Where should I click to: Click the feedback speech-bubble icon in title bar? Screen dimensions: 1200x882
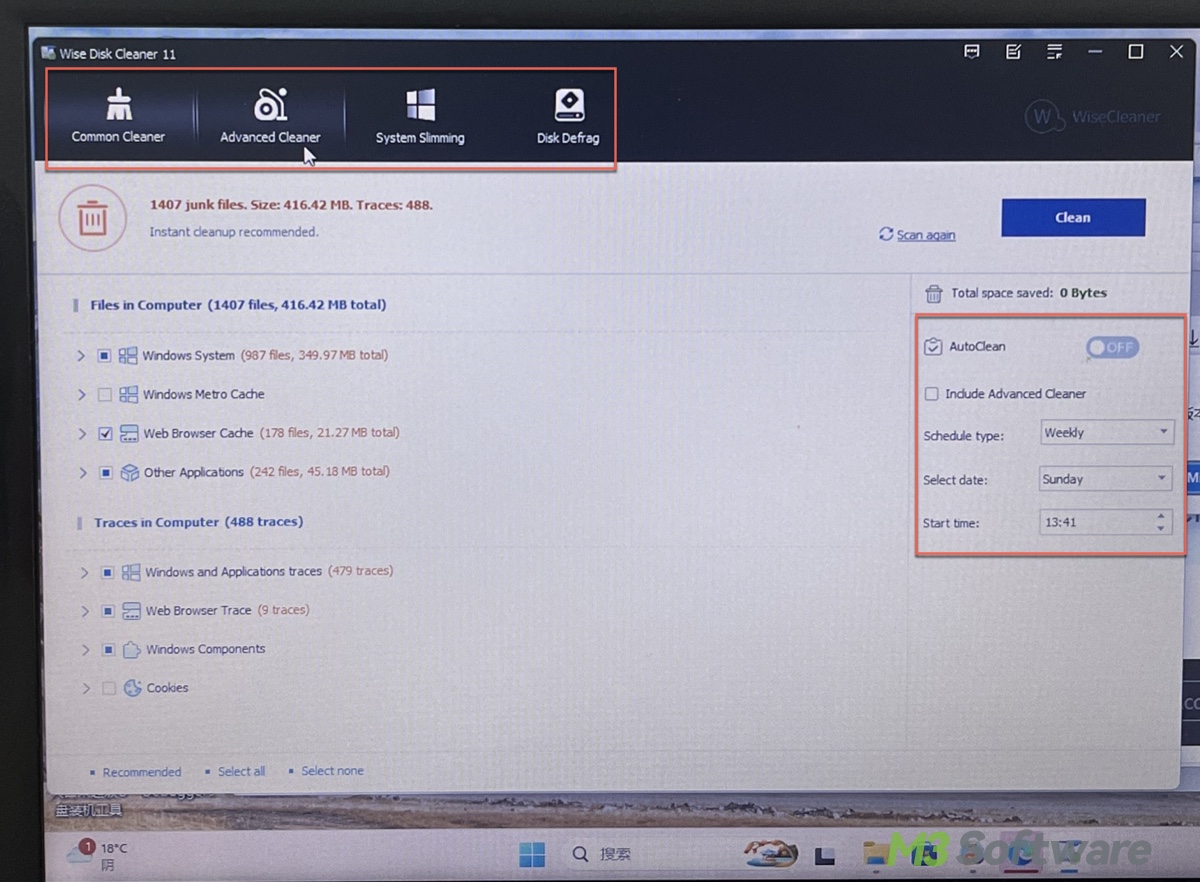pos(971,52)
